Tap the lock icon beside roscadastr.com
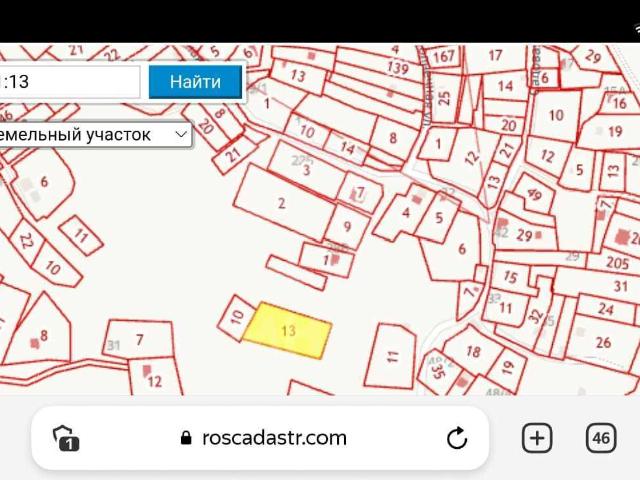The width and height of the screenshot is (640, 480). click(185, 438)
